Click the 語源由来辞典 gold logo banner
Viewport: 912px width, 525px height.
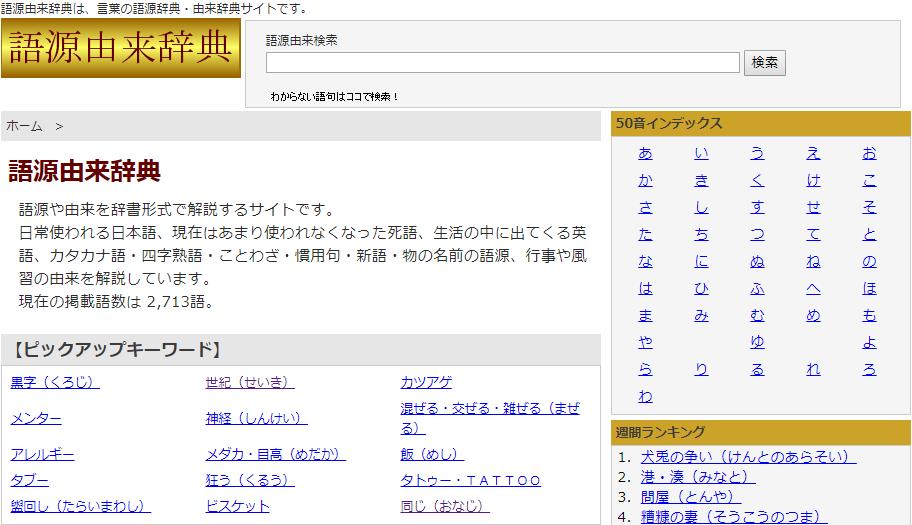(x=121, y=49)
